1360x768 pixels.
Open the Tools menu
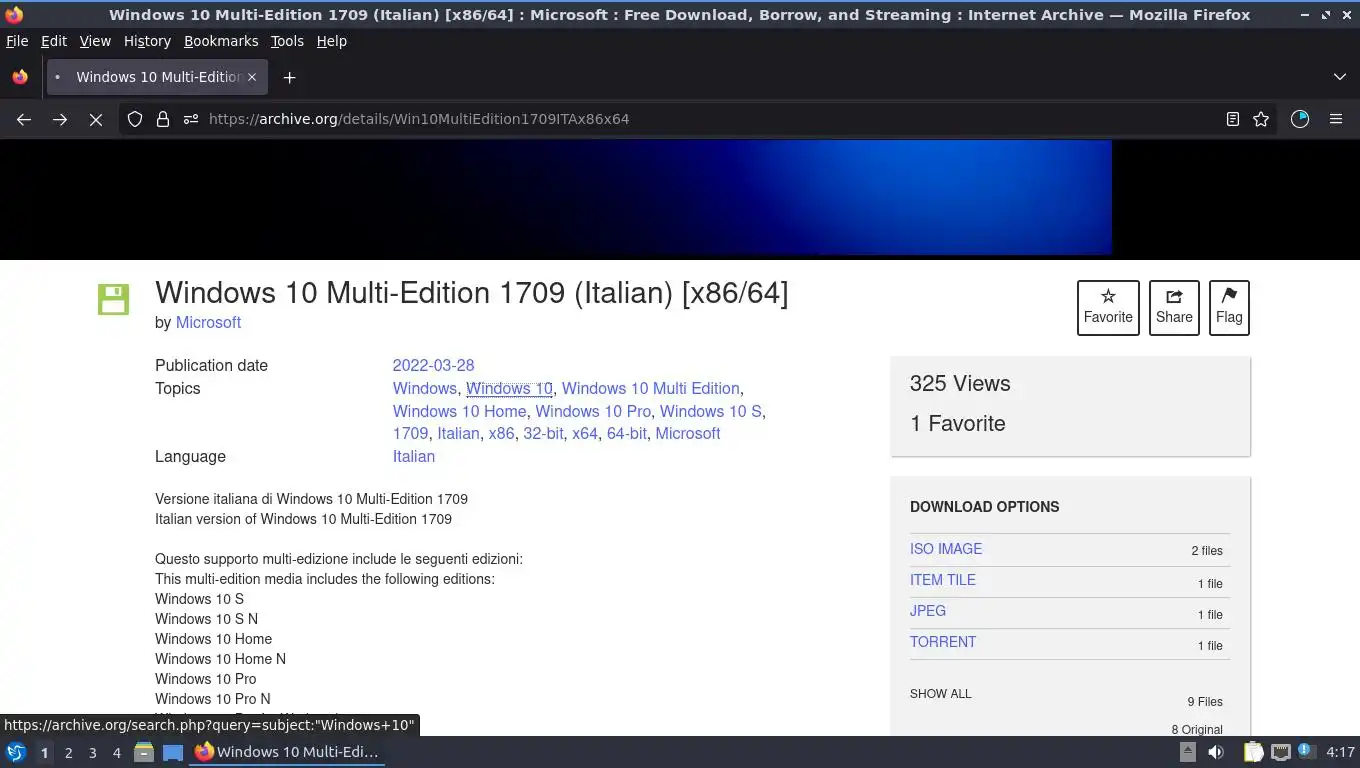coord(287,41)
